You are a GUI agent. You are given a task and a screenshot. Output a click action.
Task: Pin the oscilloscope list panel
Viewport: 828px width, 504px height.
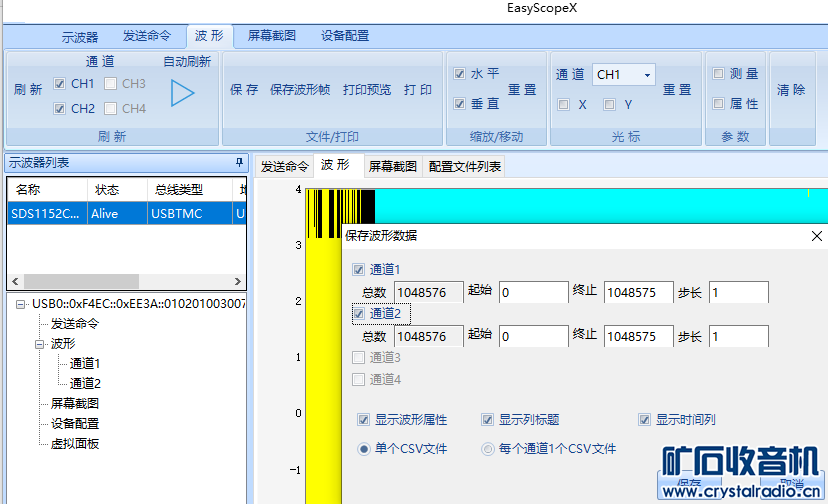[x=239, y=162]
